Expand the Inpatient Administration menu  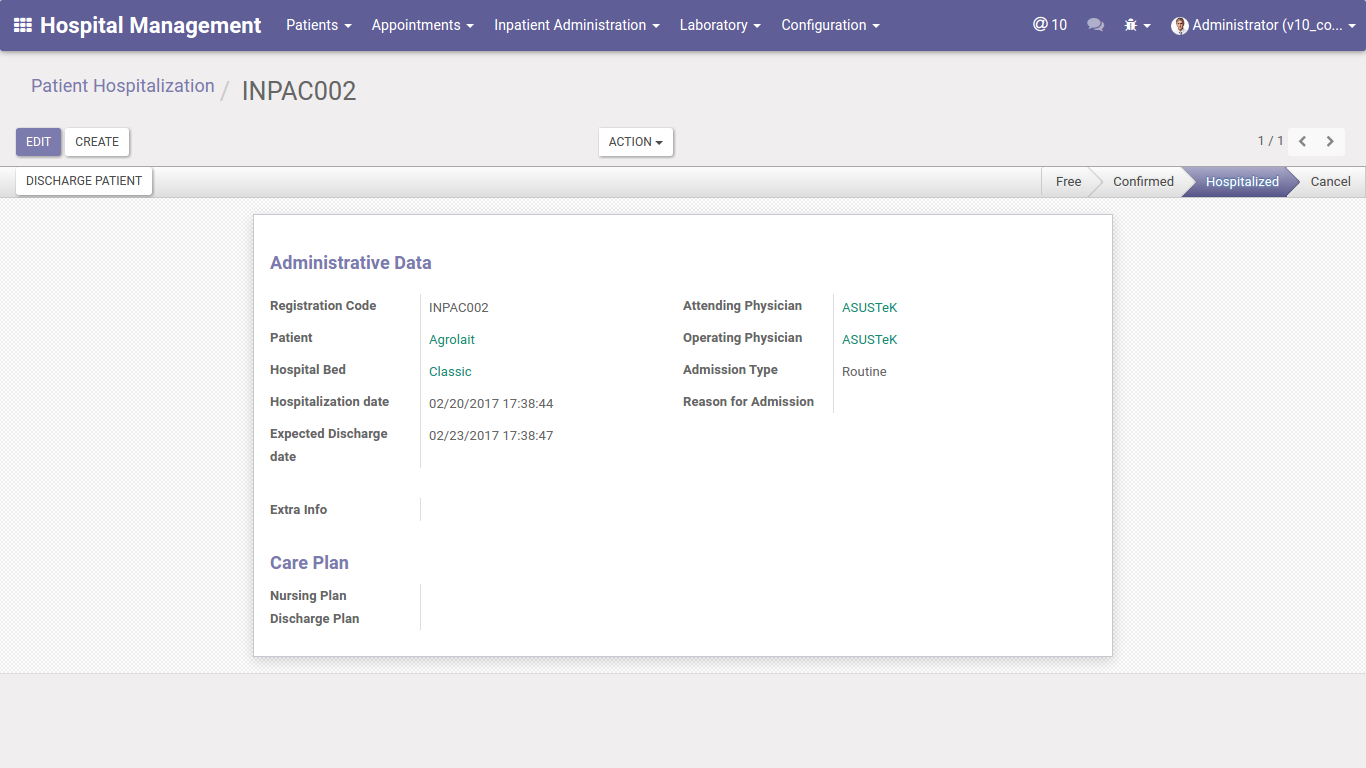point(577,25)
